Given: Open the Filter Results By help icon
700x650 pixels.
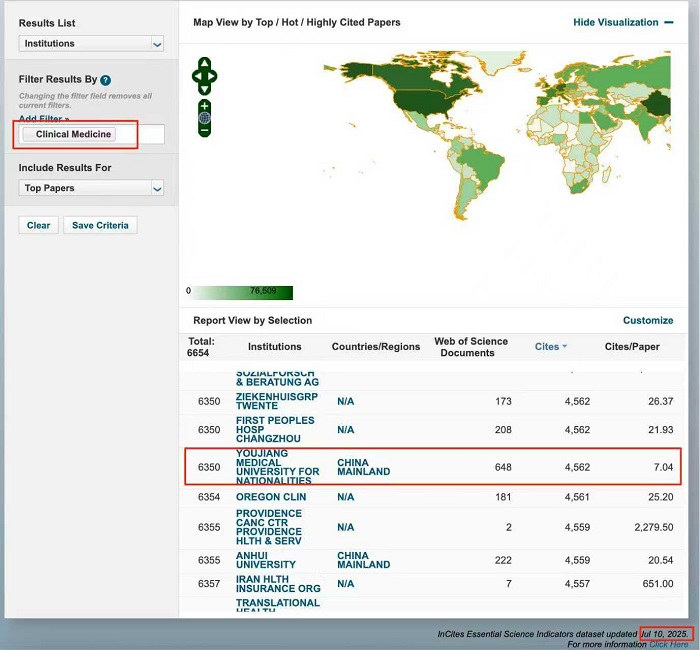Looking at the screenshot, I should (105, 80).
